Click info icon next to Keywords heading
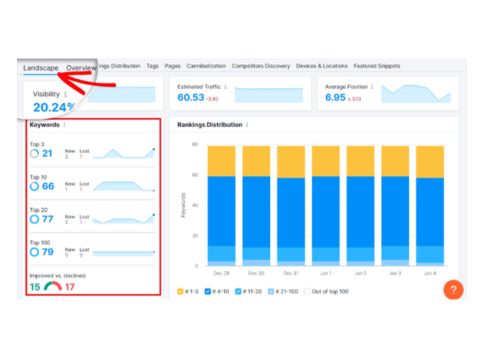 pyautogui.click(x=64, y=125)
